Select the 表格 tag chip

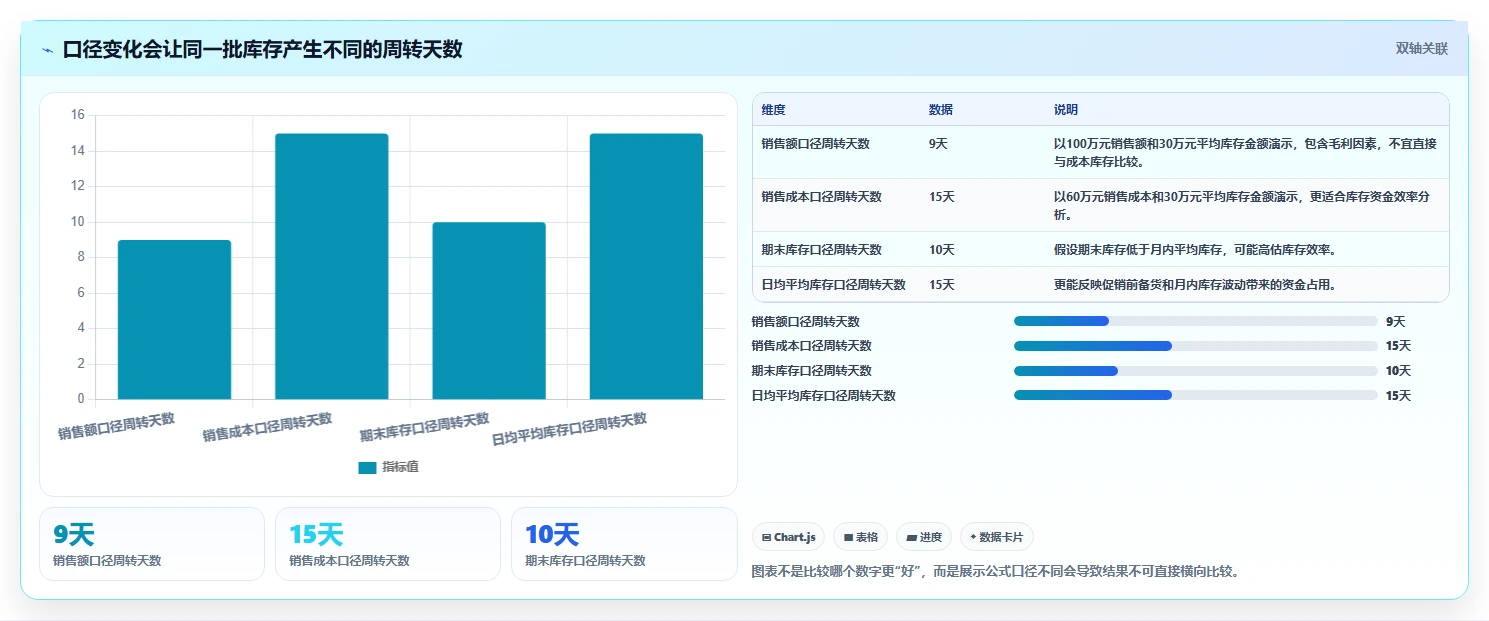[860, 537]
